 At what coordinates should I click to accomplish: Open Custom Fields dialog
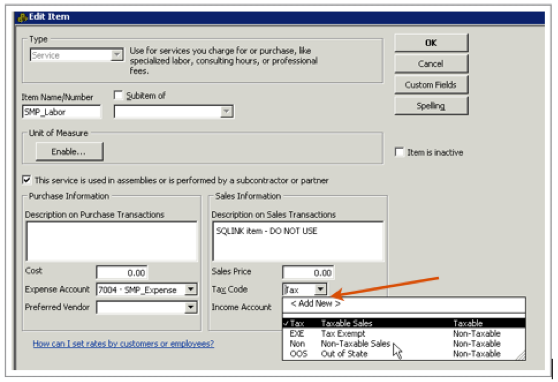click(x=431, y=85)
